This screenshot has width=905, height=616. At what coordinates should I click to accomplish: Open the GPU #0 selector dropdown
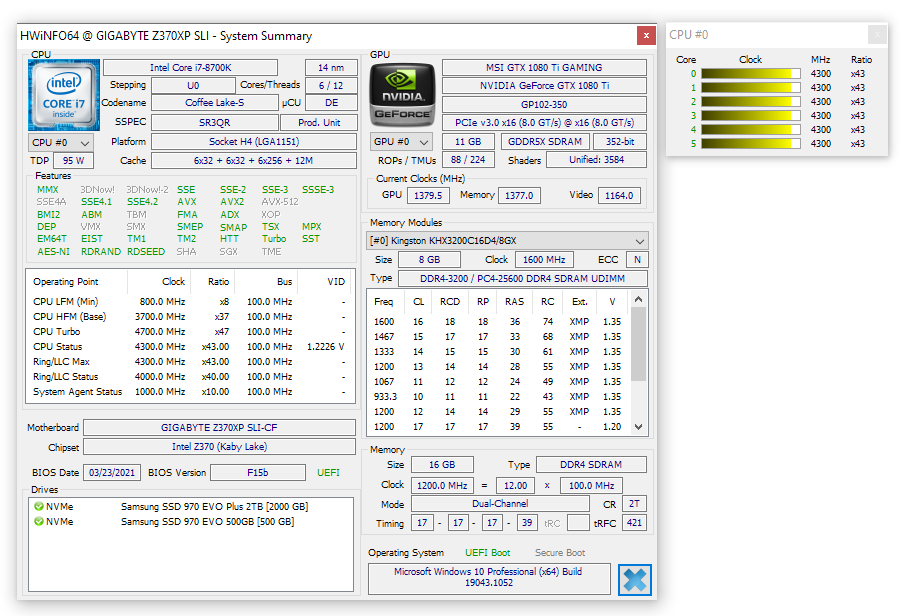[x=401, y=141]
